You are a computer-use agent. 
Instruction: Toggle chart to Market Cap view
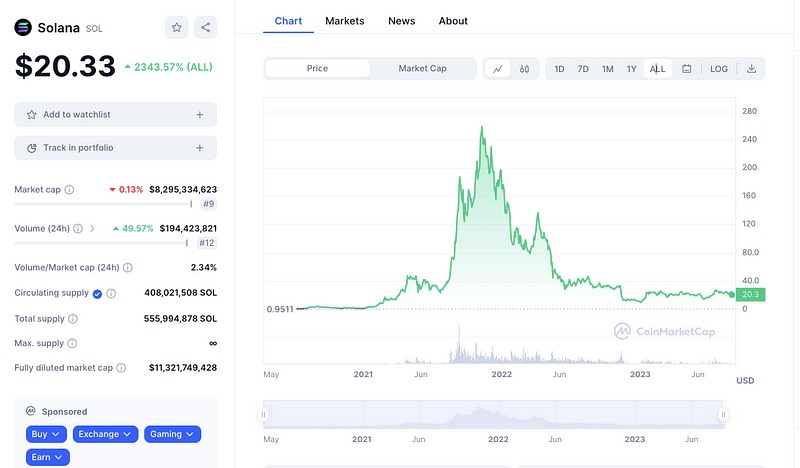coord(422,69)
